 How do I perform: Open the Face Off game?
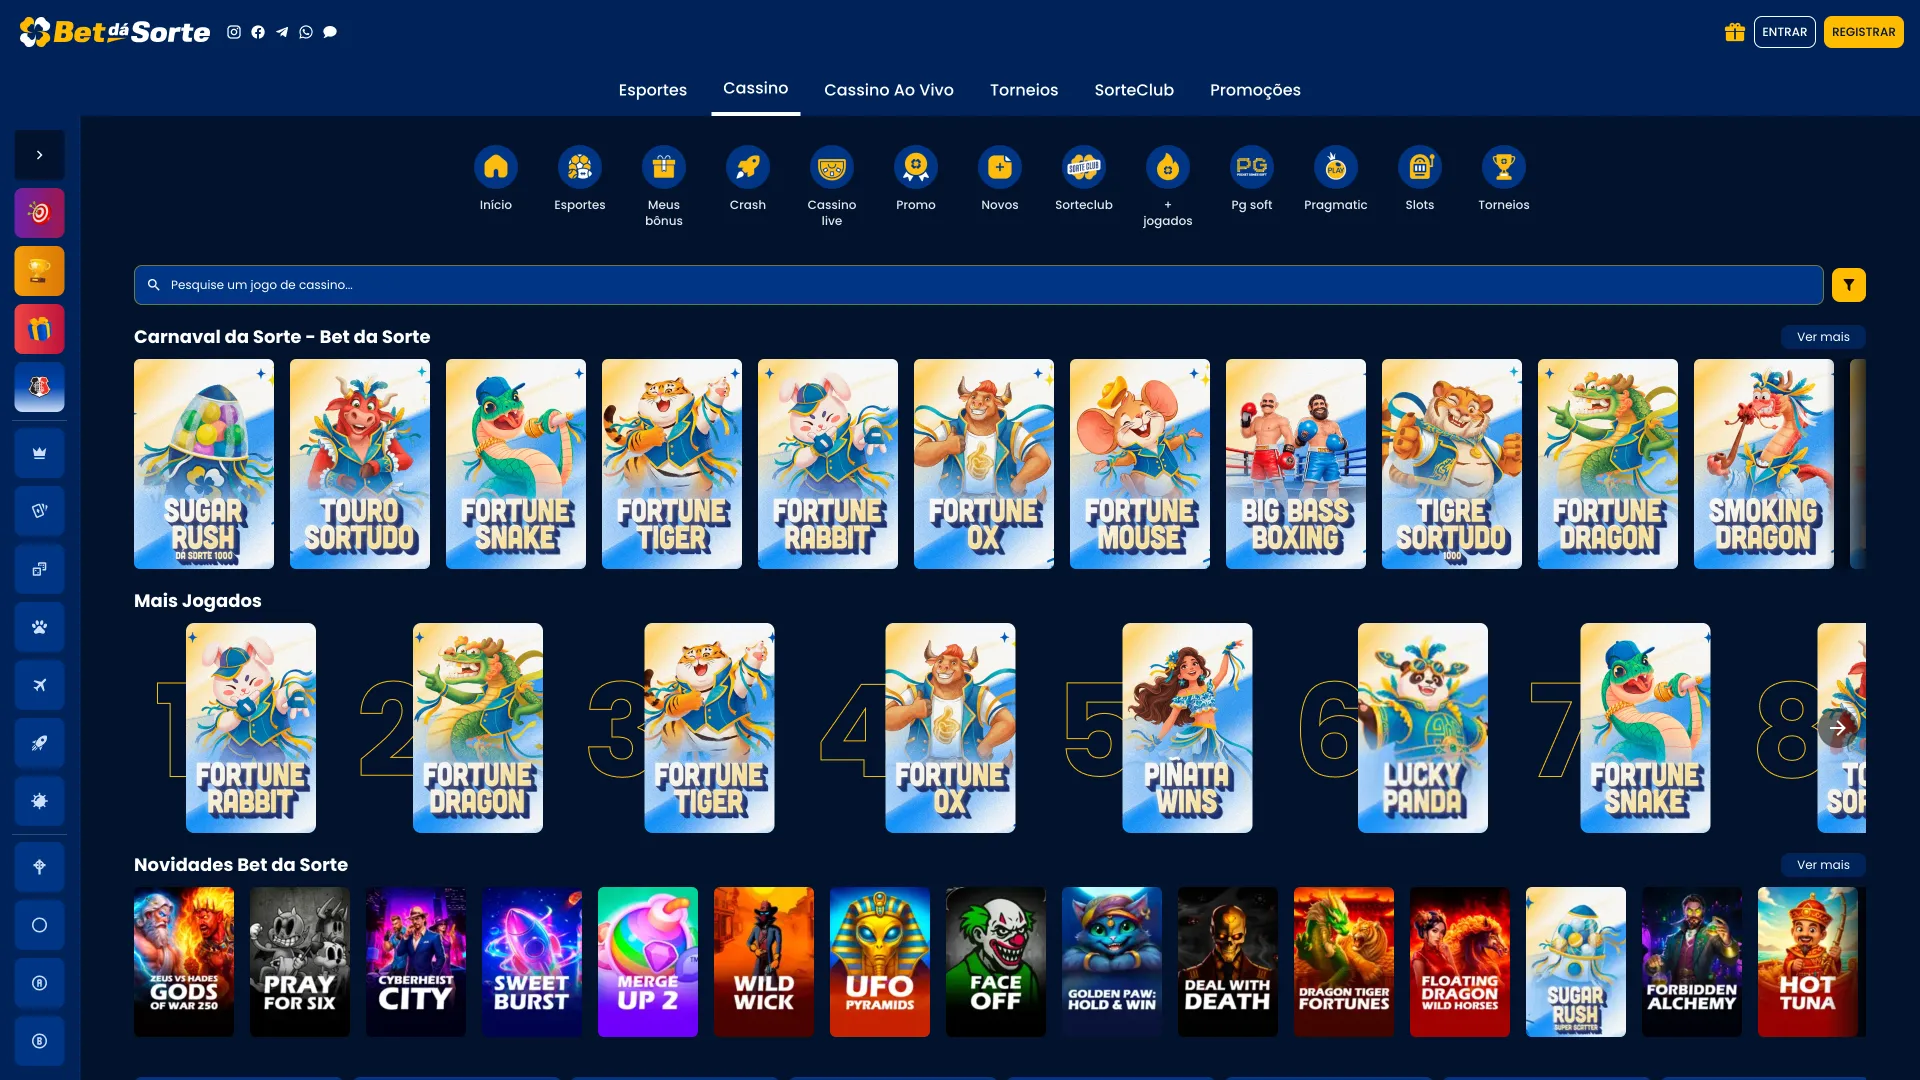point(996,962)
